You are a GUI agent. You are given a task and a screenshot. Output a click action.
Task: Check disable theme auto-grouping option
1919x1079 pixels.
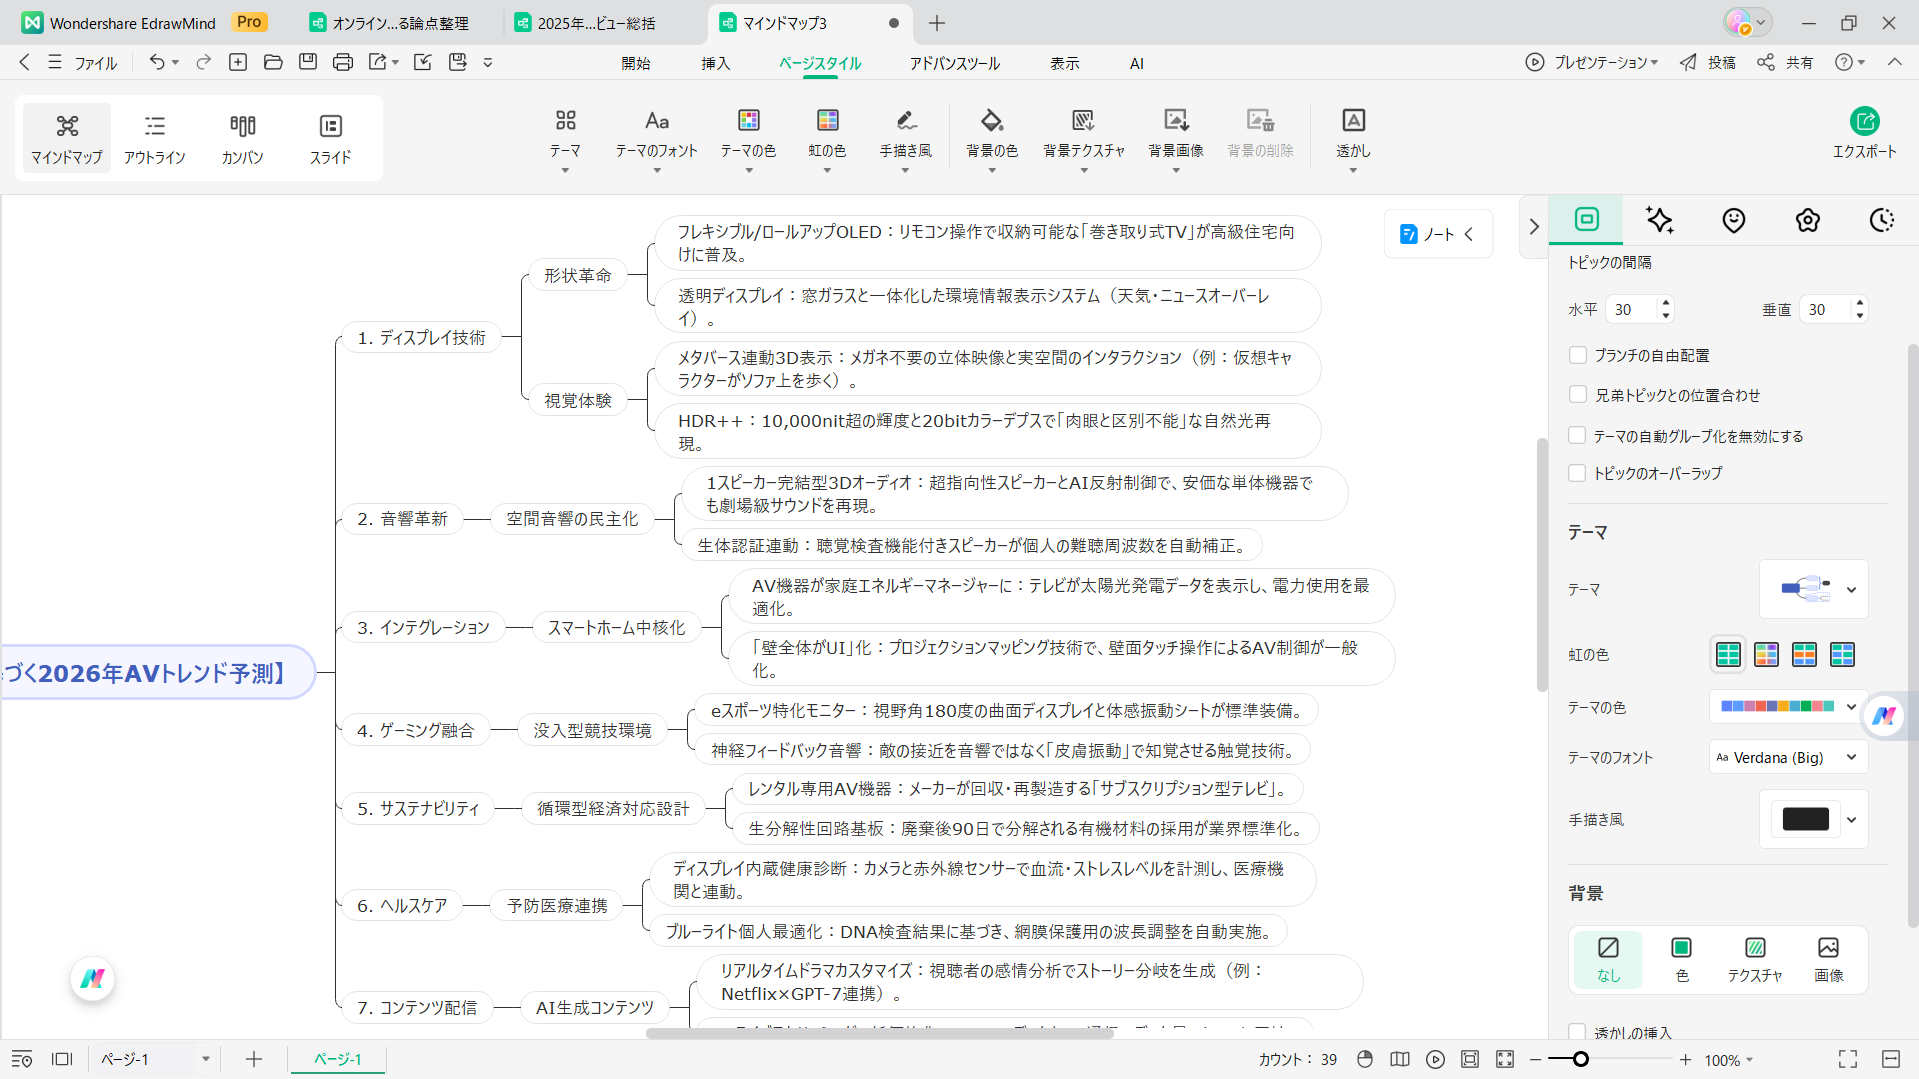tap(1578, 436)
